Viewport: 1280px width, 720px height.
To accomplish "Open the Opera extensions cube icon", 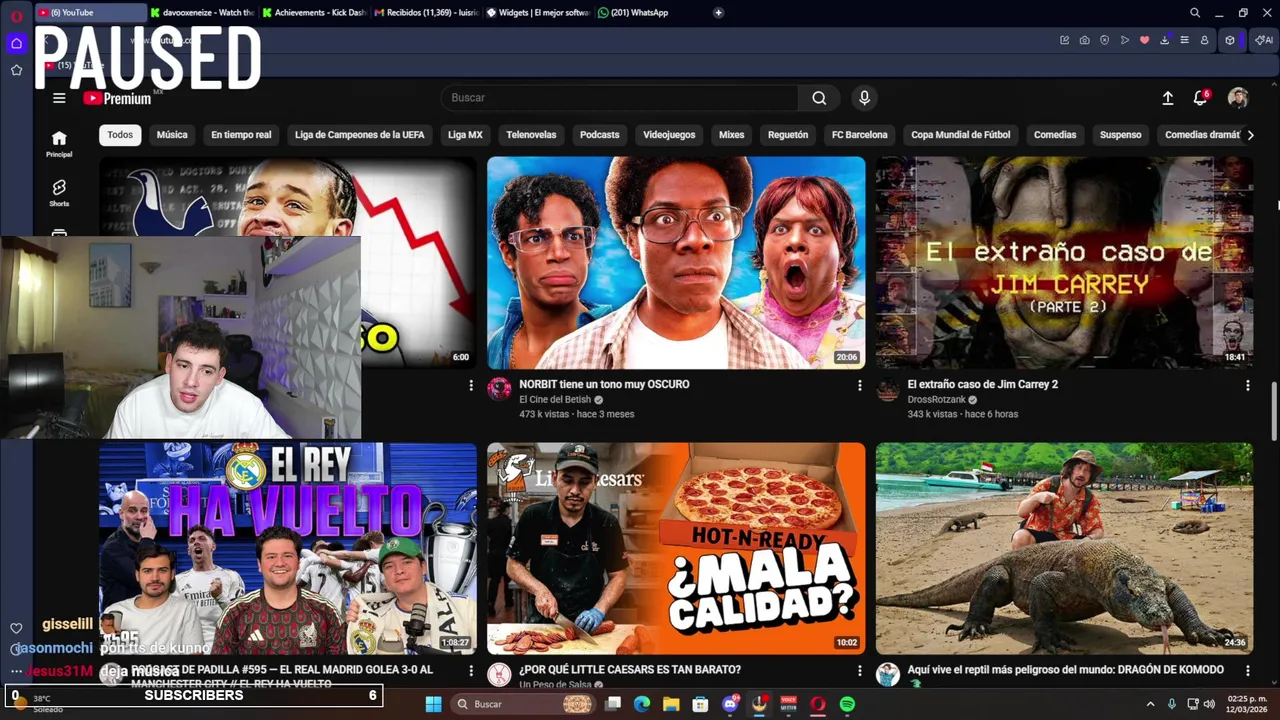I will 1230,40.
